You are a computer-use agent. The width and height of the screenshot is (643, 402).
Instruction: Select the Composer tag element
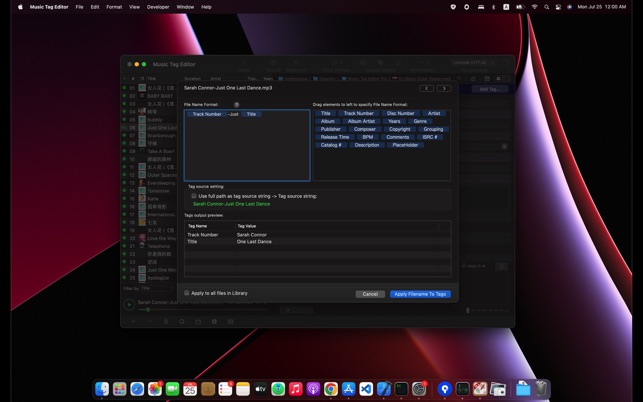[365, 129]
